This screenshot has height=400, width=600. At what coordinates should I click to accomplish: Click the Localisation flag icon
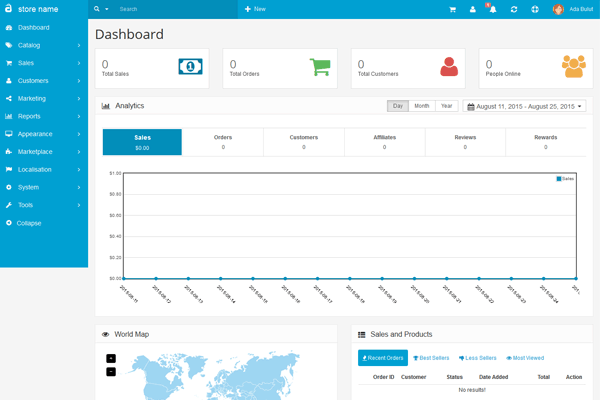[x=9, y=170]
